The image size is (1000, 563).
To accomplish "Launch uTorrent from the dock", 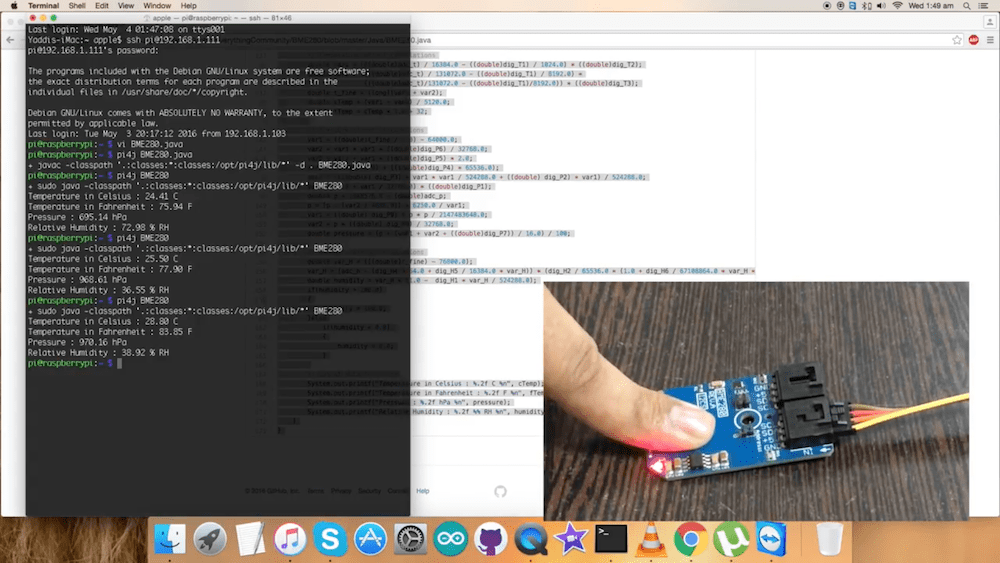I will (731, 539).
